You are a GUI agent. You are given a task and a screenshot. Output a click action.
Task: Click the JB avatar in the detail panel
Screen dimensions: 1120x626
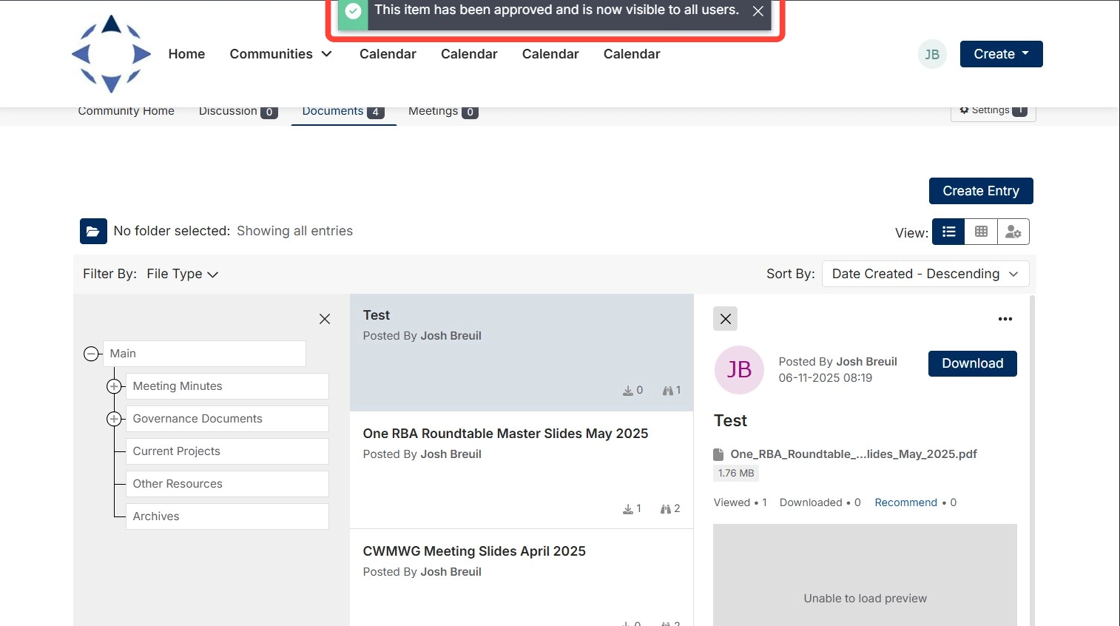click(739, 369)
